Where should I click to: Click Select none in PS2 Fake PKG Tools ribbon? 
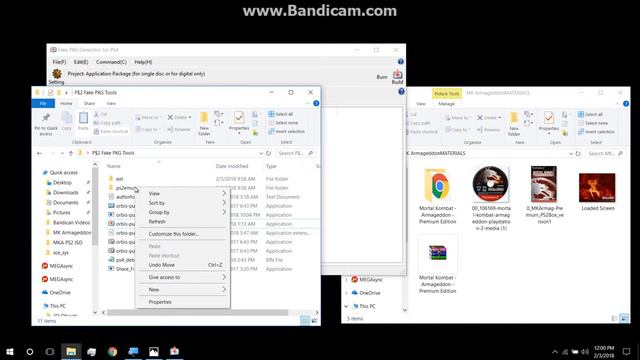point(282,122)
